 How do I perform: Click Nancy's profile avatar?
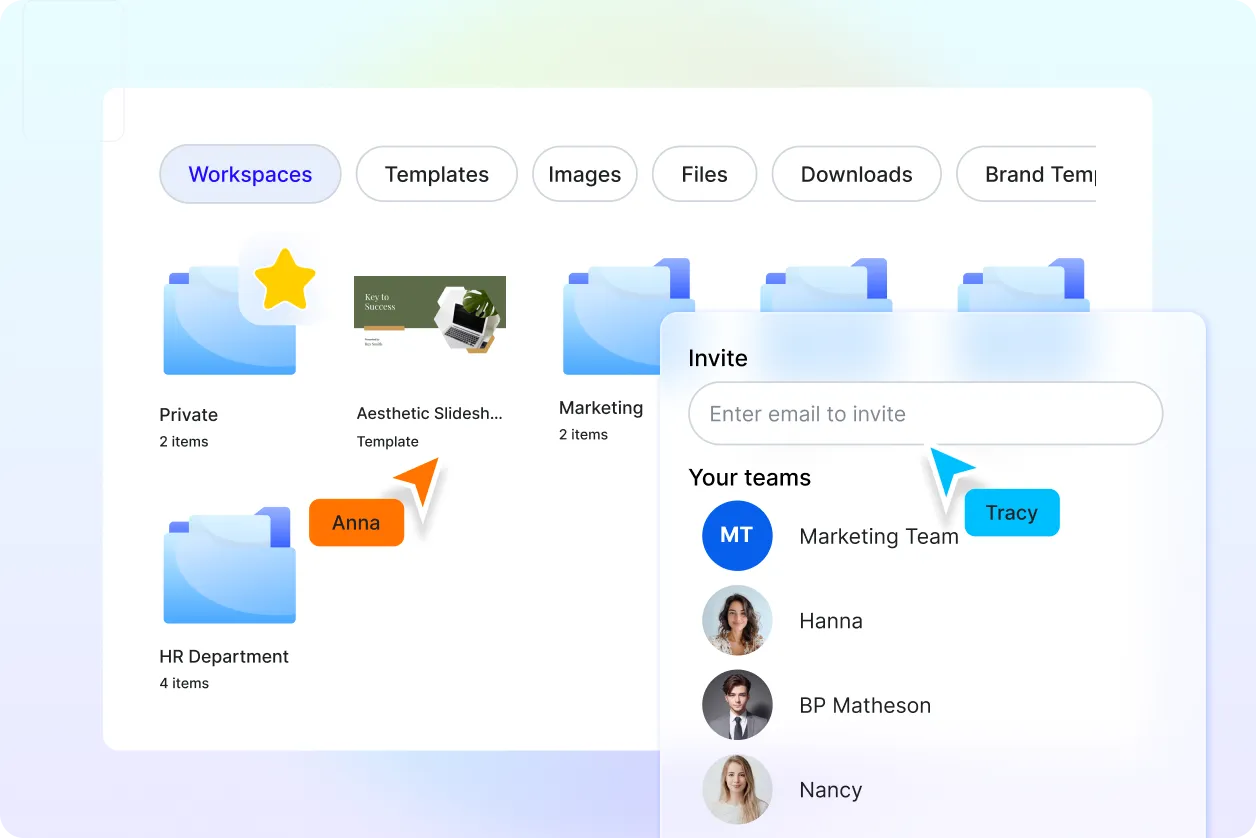[737, 789]
